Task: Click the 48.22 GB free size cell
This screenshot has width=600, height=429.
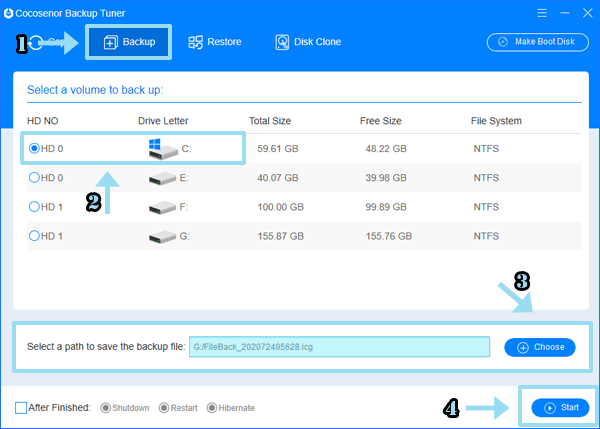Action: (x=386, y=148)
